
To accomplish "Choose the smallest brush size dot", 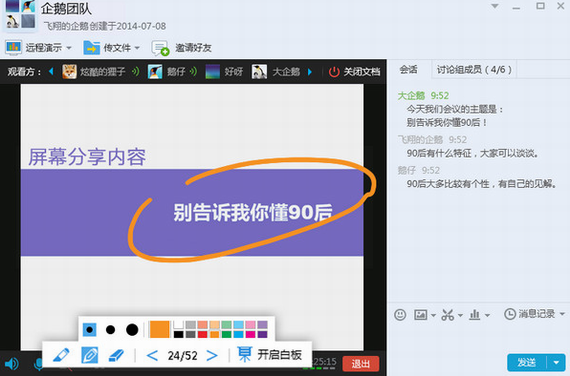I will pyautogui.click(x=89, y=330).
